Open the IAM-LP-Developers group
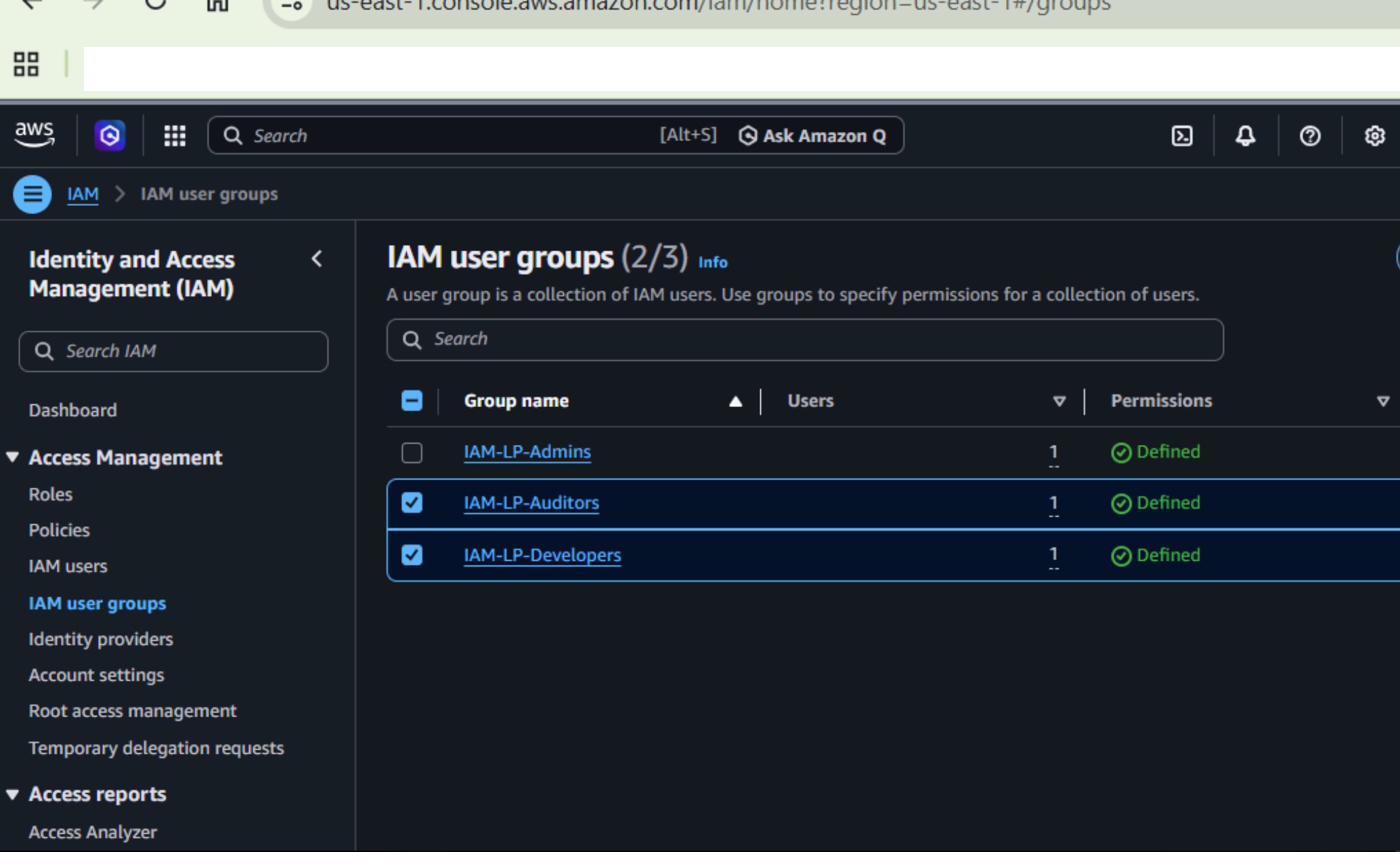 point(542,555)
